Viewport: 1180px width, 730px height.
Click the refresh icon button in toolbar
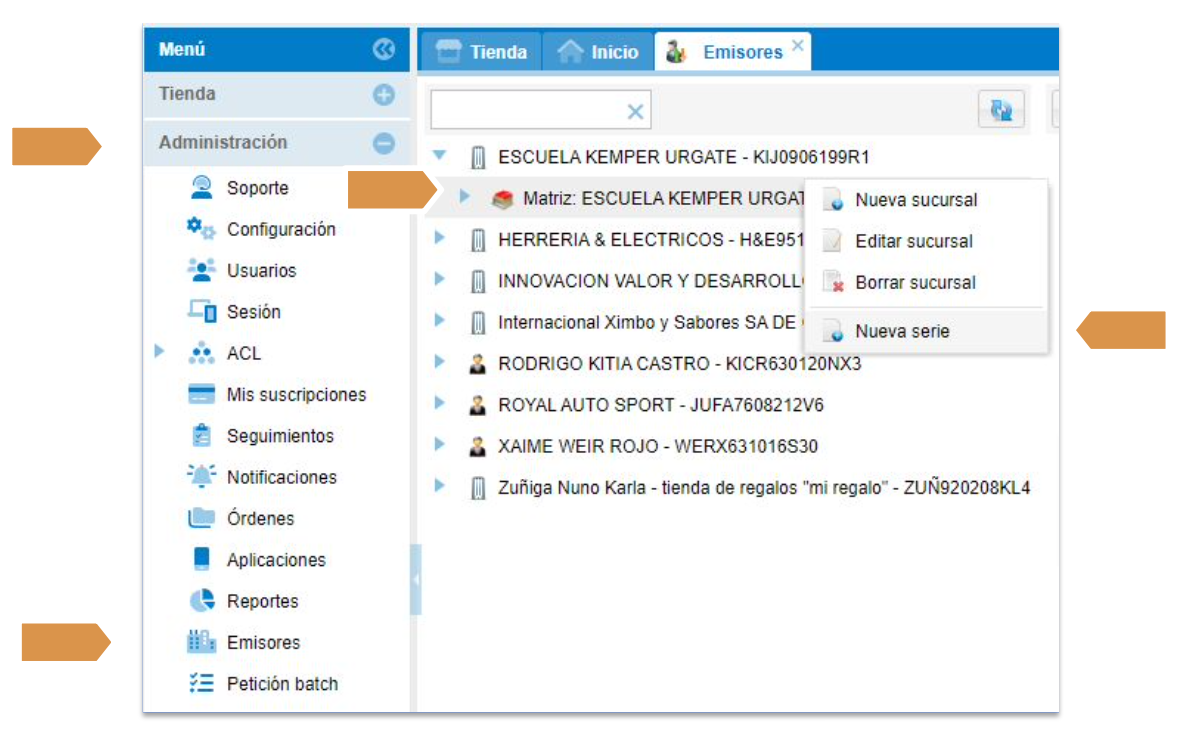1000,110
